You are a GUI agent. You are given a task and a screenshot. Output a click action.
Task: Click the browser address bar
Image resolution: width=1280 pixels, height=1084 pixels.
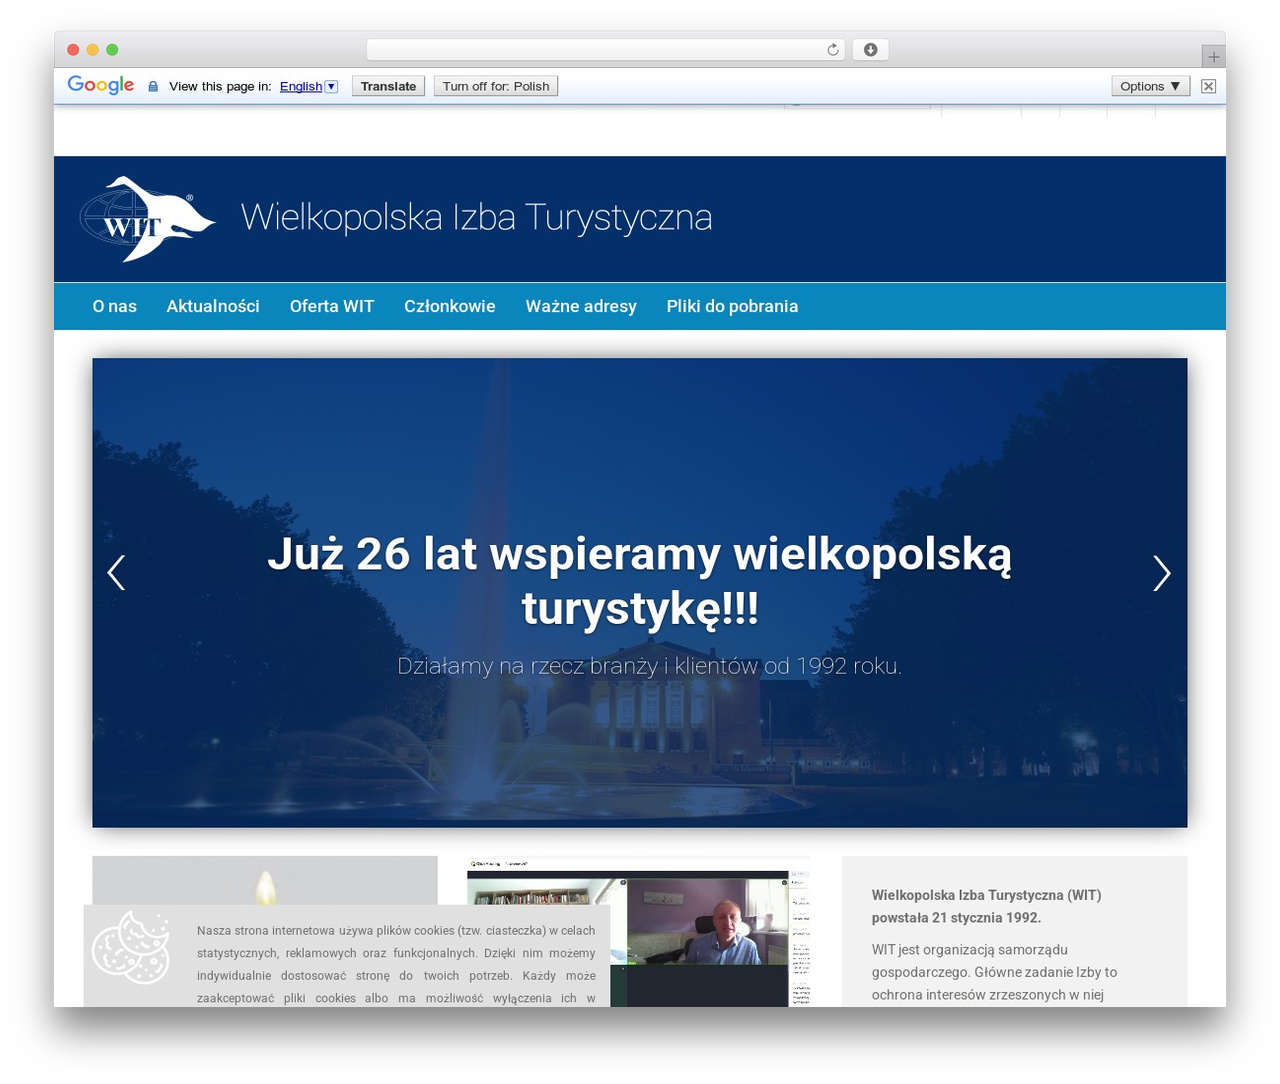tap(605, 50)
